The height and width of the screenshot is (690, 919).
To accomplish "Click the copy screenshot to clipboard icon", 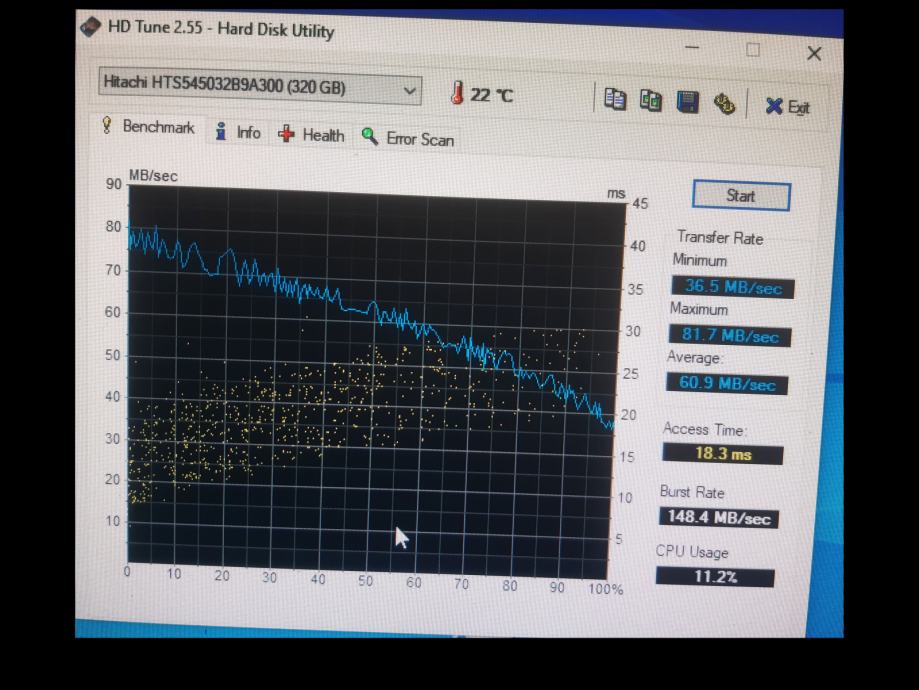I will (x=651, y=100).
